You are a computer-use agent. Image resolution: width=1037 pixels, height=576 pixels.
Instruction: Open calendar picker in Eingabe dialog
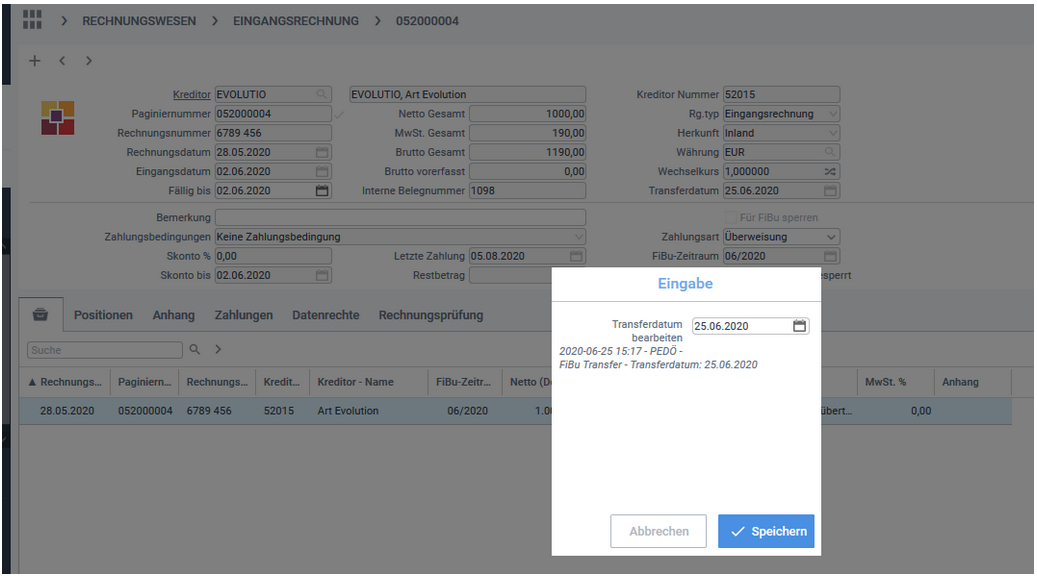click(799, 326)
